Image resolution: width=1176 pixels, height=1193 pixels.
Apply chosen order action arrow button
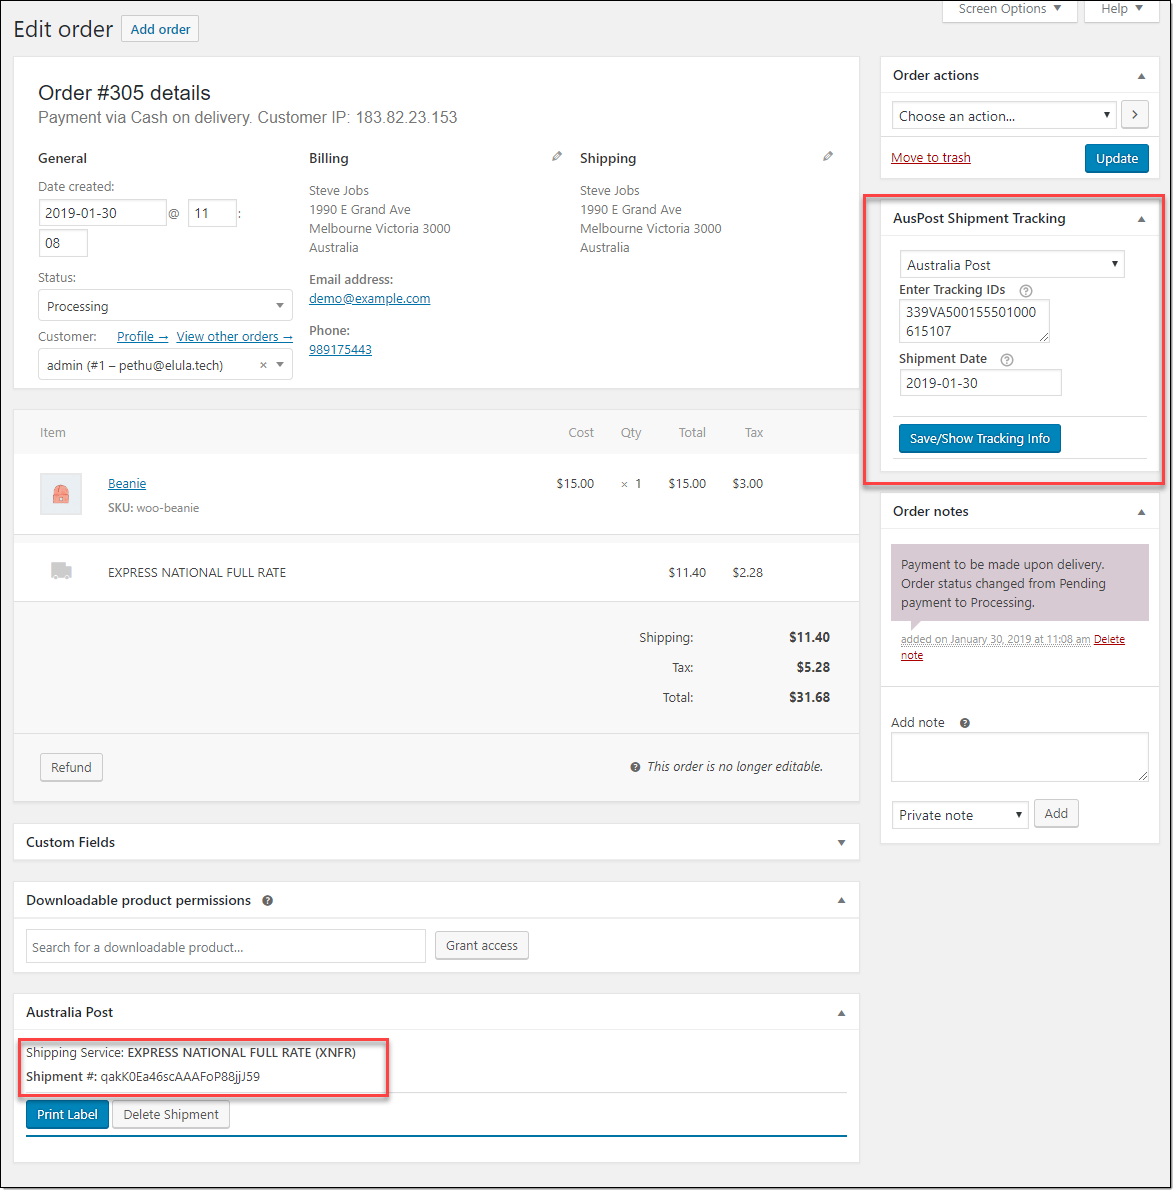[1134, 115]
